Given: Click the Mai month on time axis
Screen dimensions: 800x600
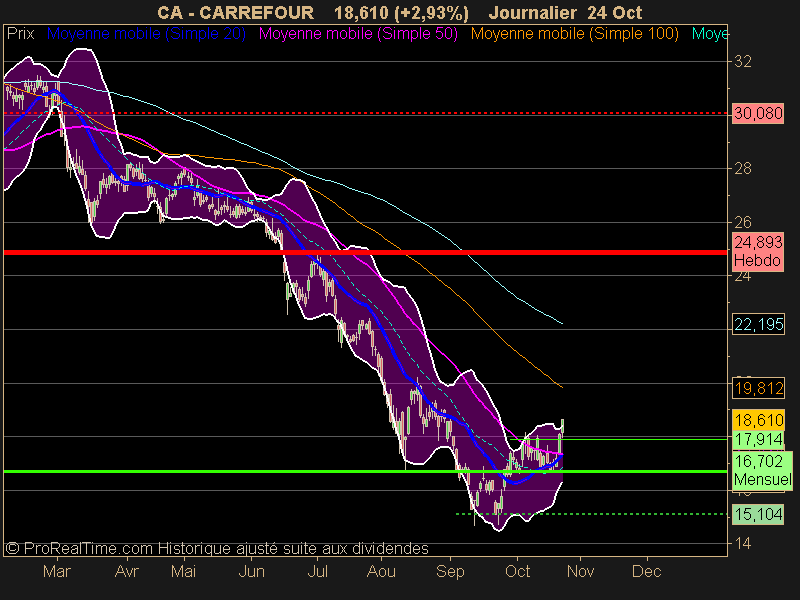Looking at the screenshot, I should pos(183,571).
